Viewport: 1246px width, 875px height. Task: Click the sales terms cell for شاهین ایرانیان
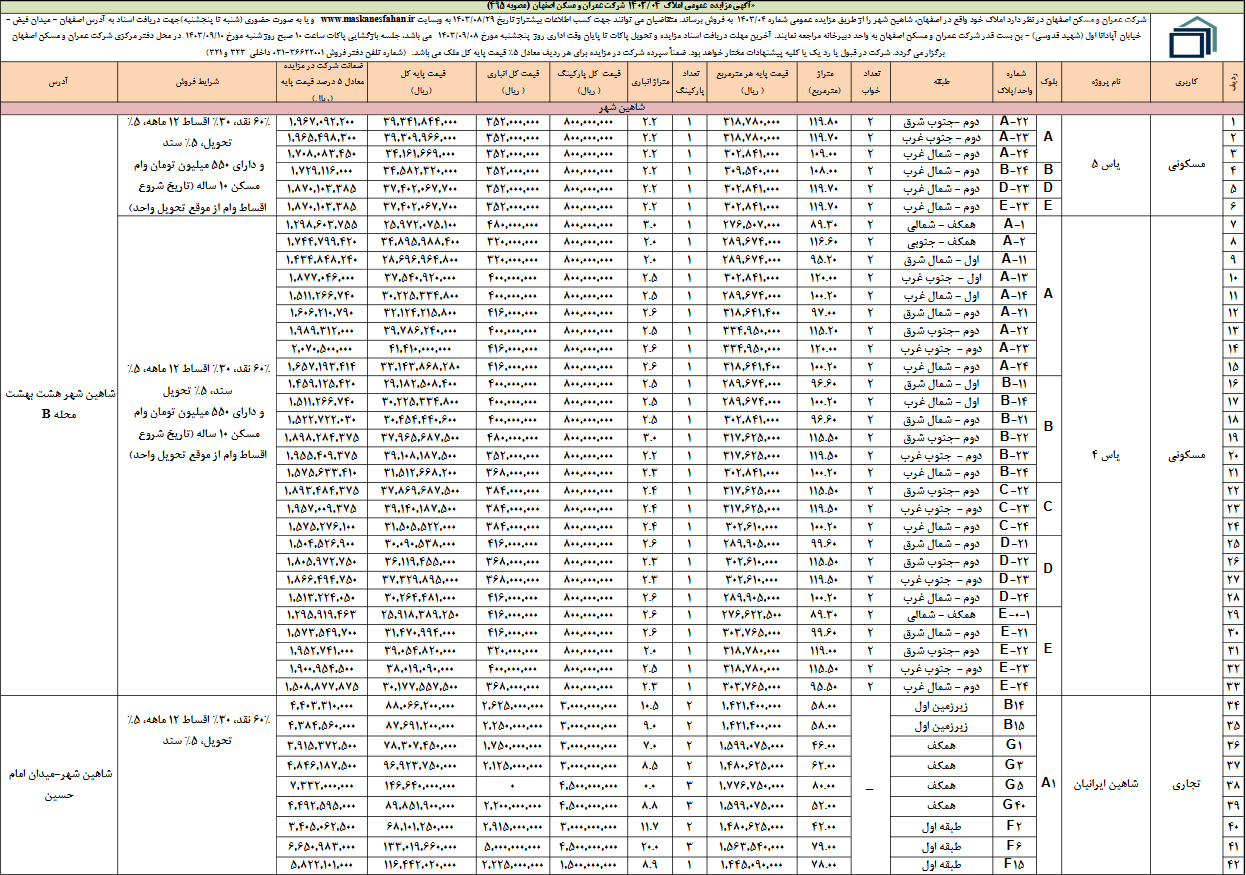[197, 785]
